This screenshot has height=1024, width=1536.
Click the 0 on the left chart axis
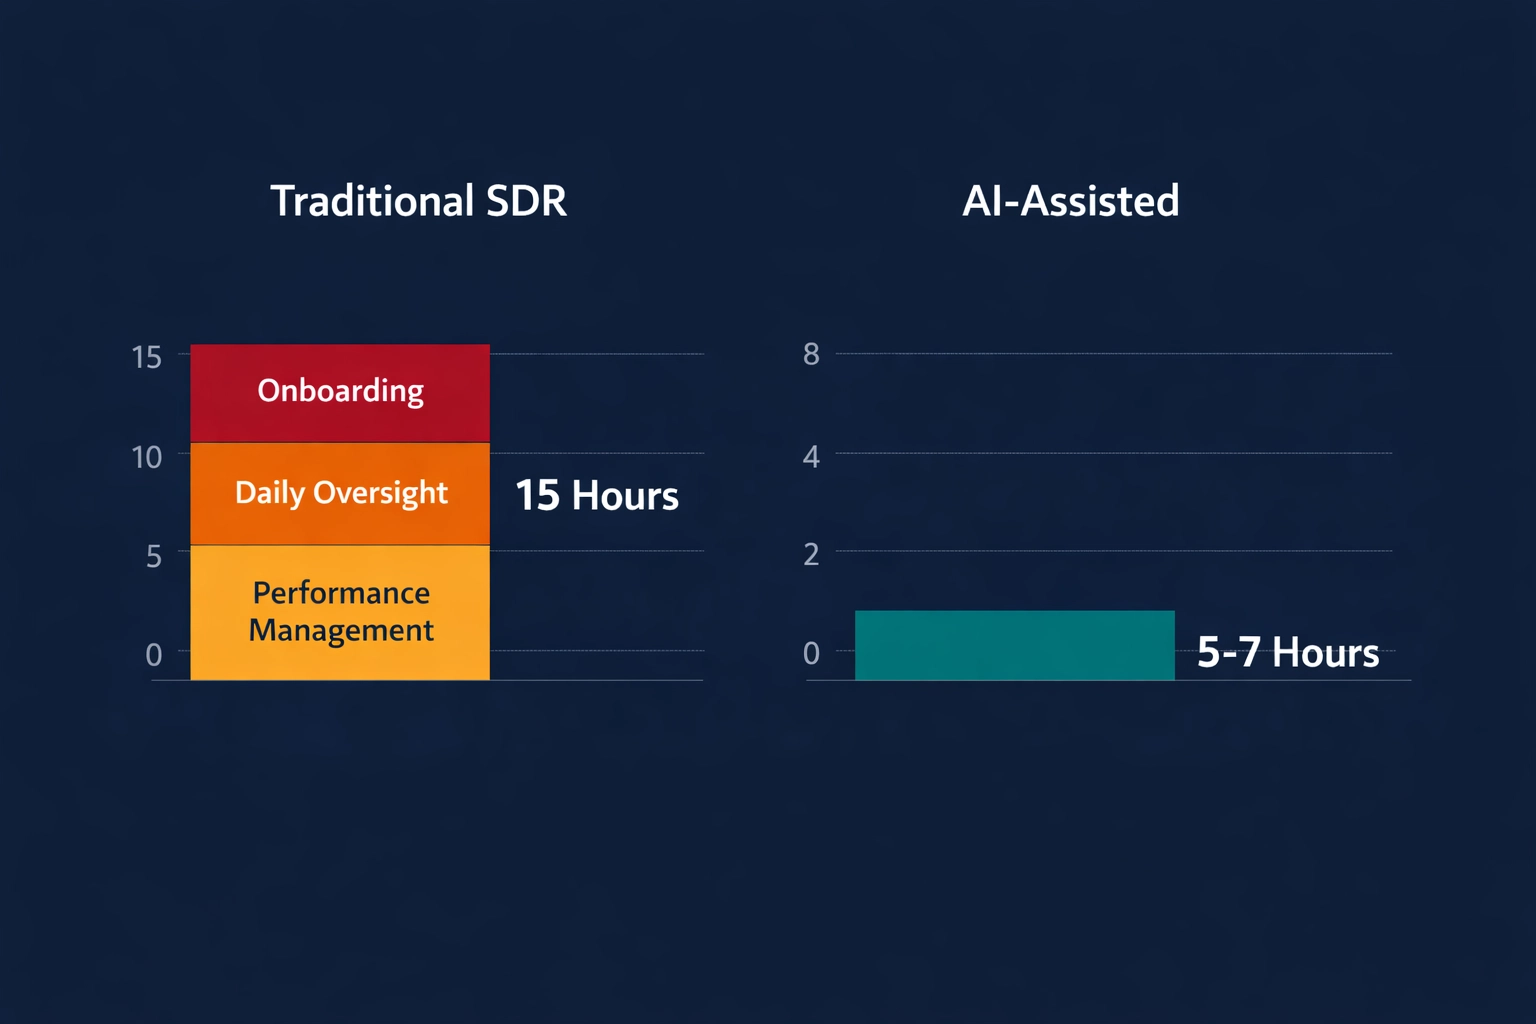pos(152,654)
